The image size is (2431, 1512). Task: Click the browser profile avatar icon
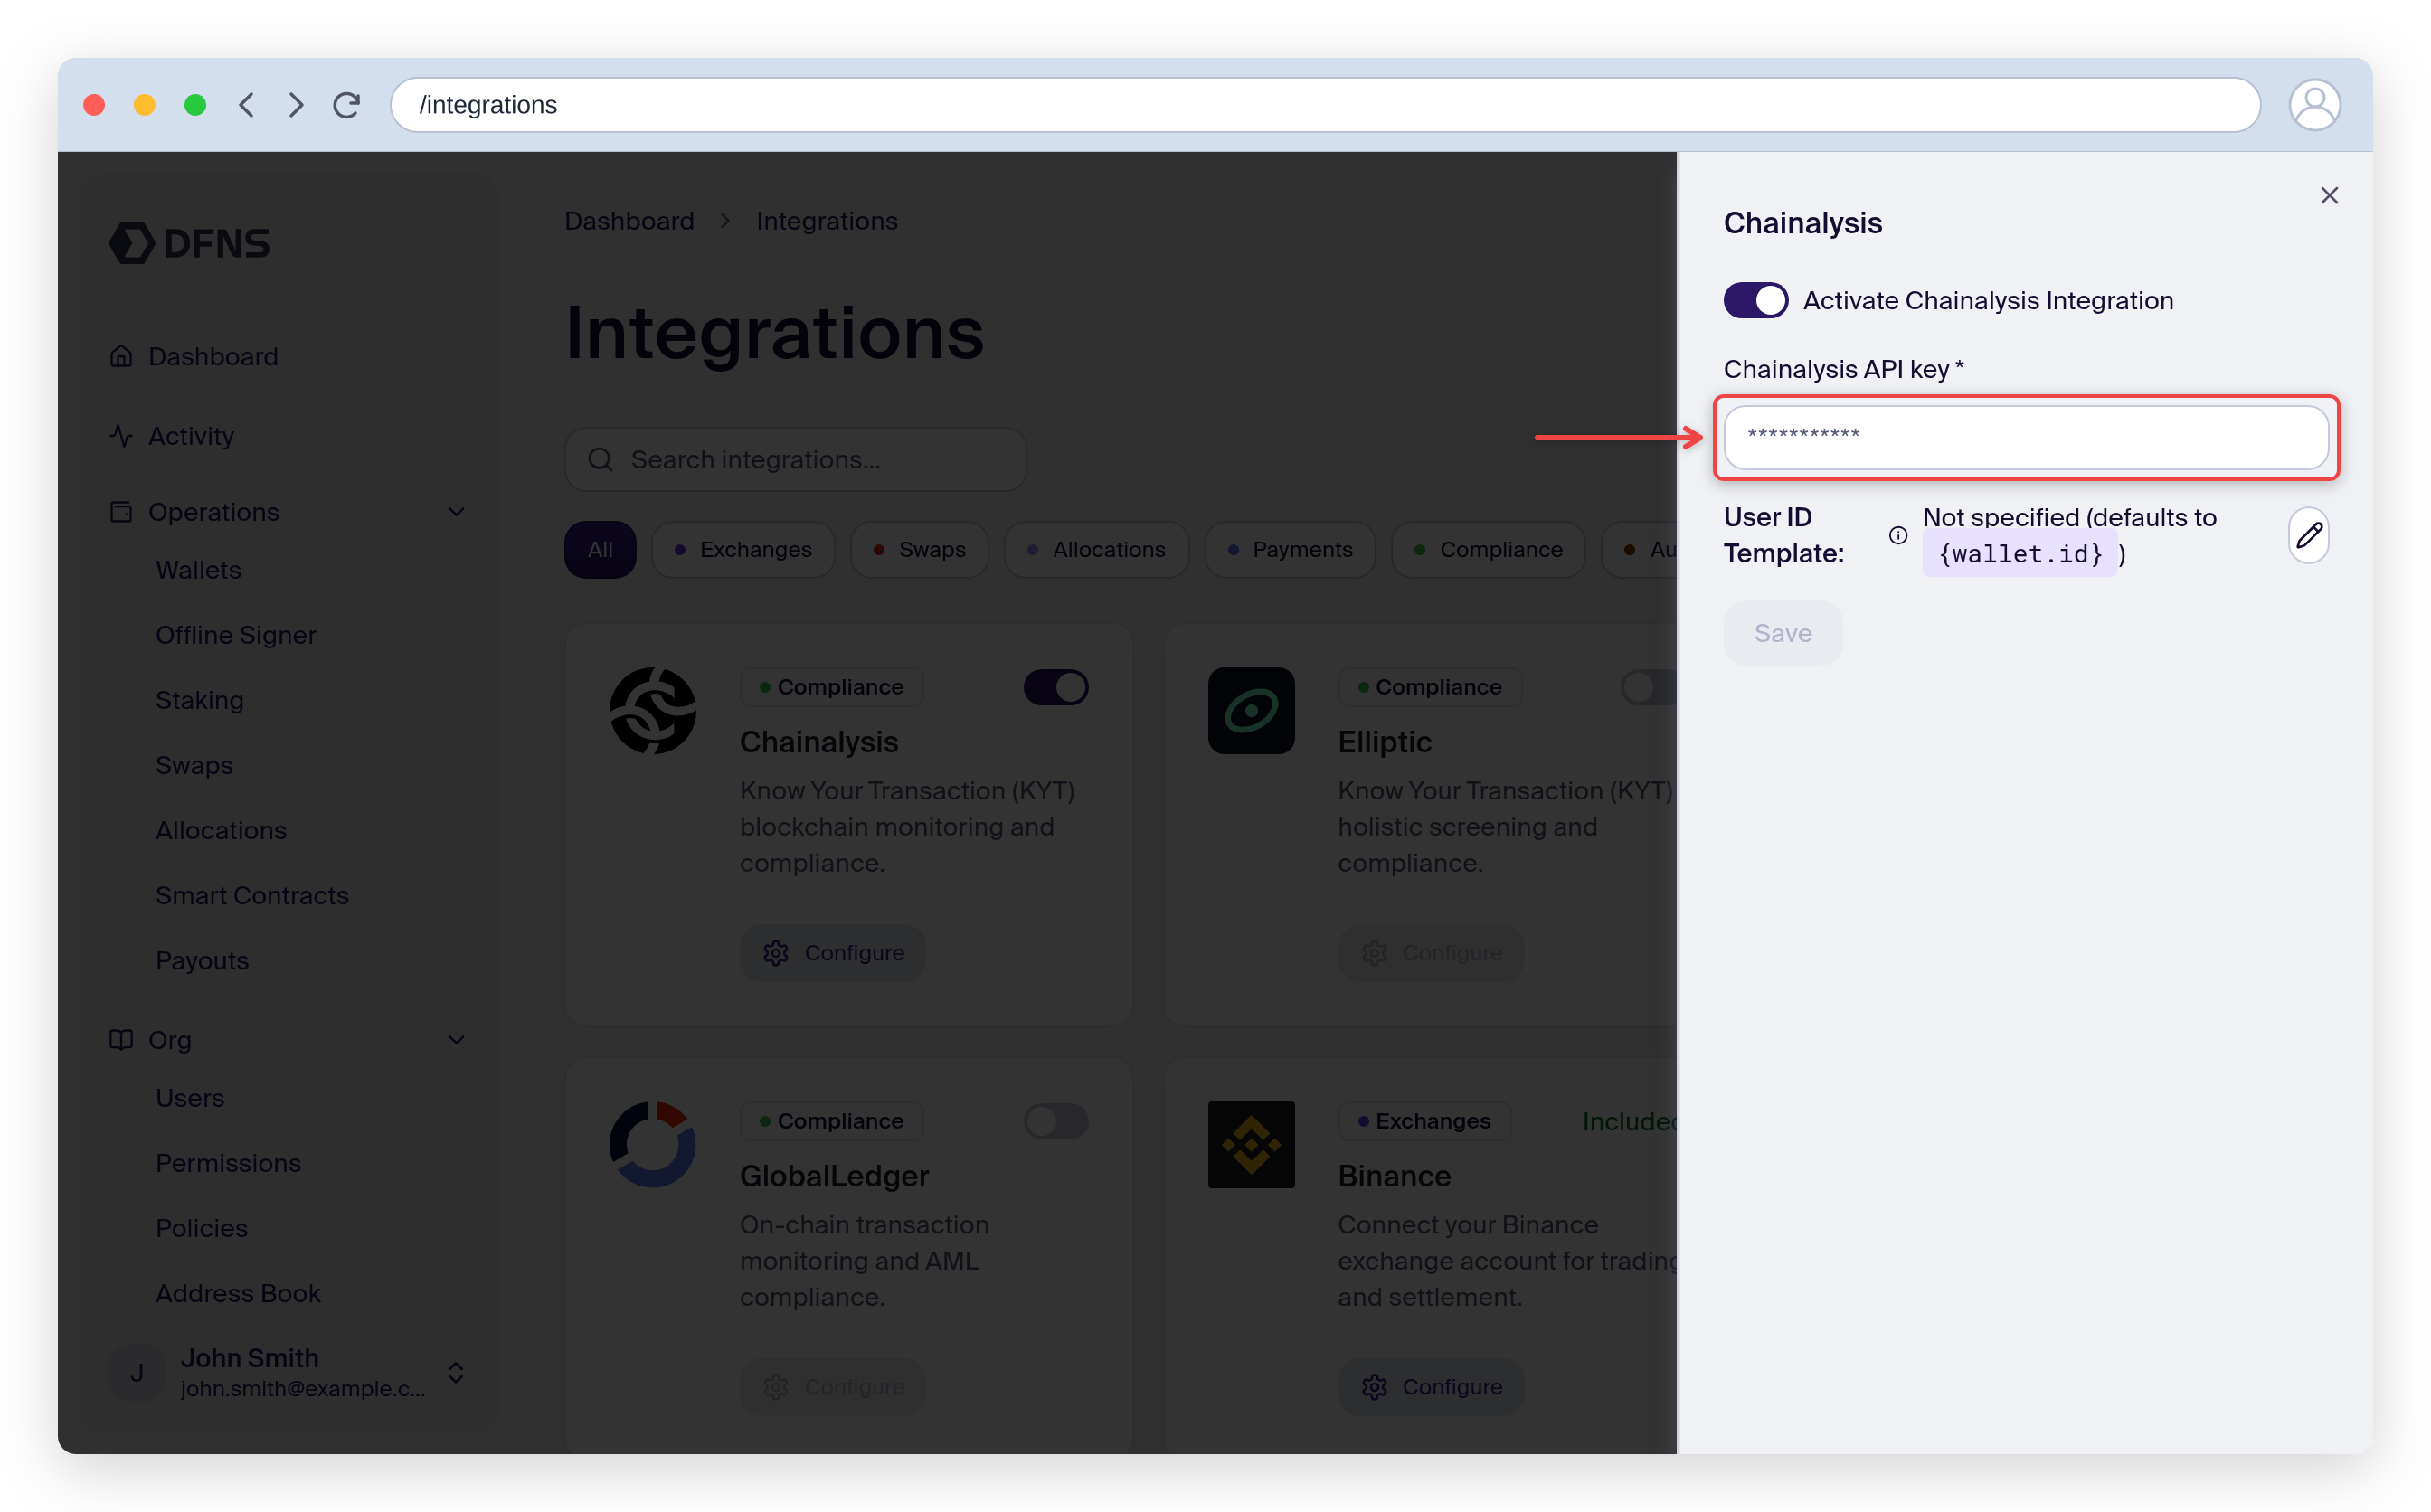tap(2314, 105)
